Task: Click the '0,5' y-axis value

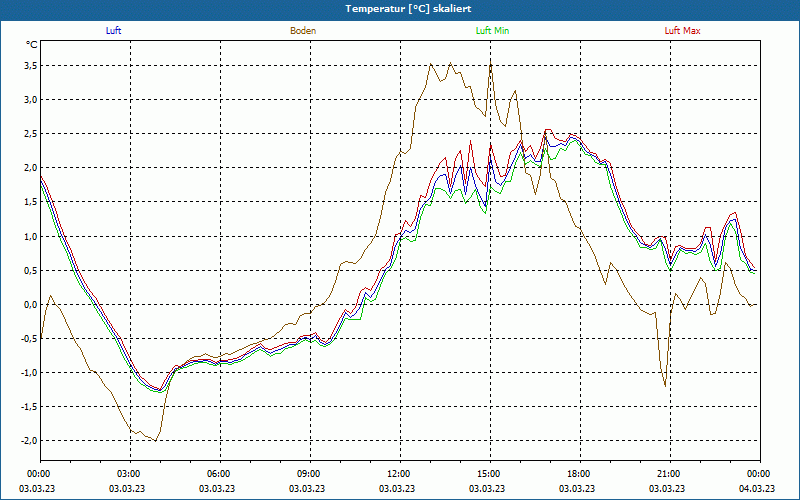Action: [31, 270]
